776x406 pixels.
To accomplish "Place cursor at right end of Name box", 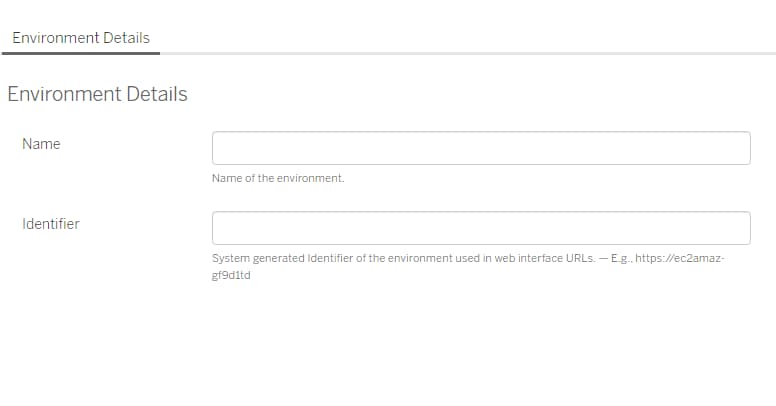I will click(x=745, y=148).
